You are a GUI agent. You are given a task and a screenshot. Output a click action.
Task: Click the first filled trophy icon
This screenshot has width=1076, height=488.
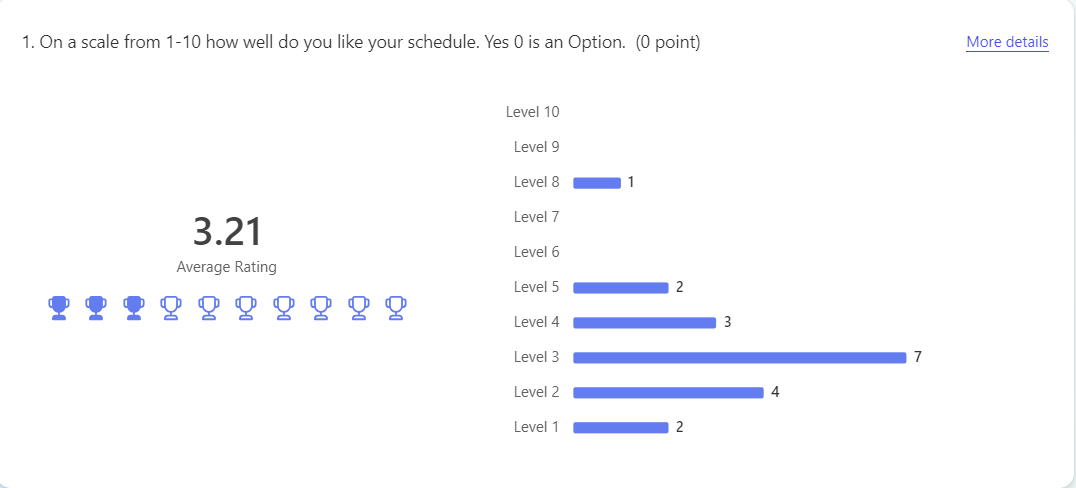point(59,307)
